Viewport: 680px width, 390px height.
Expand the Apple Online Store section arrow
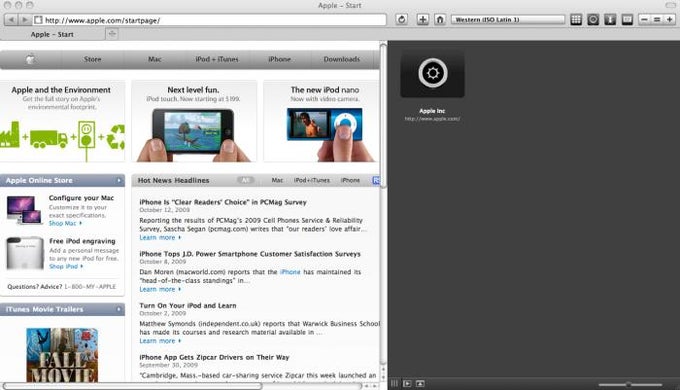pyautogui.click(x=119, y=180)
